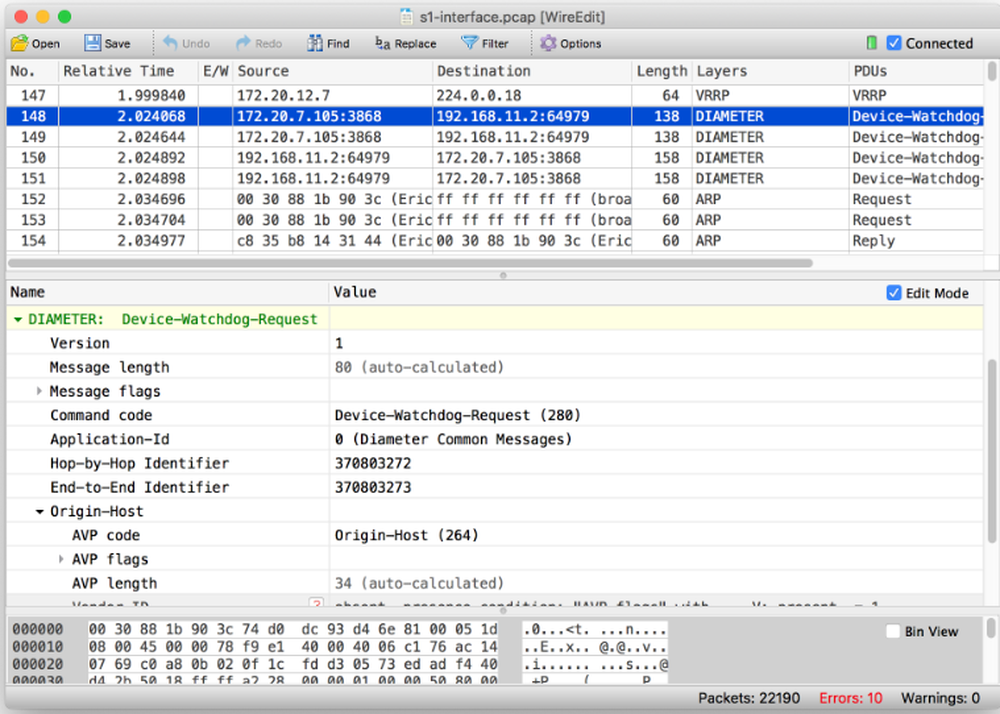Toggle the Edit Mode checkbox
Viewport: 1000px width, 714px height.
pyautogui.click(x=894, y=293)
